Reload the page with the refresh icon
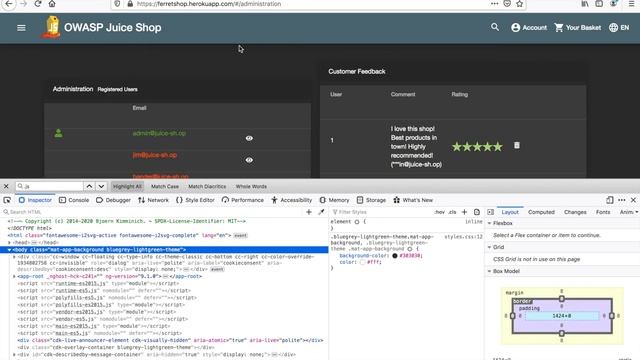Viewport: 640px width, 360px height. click(38, 4)
